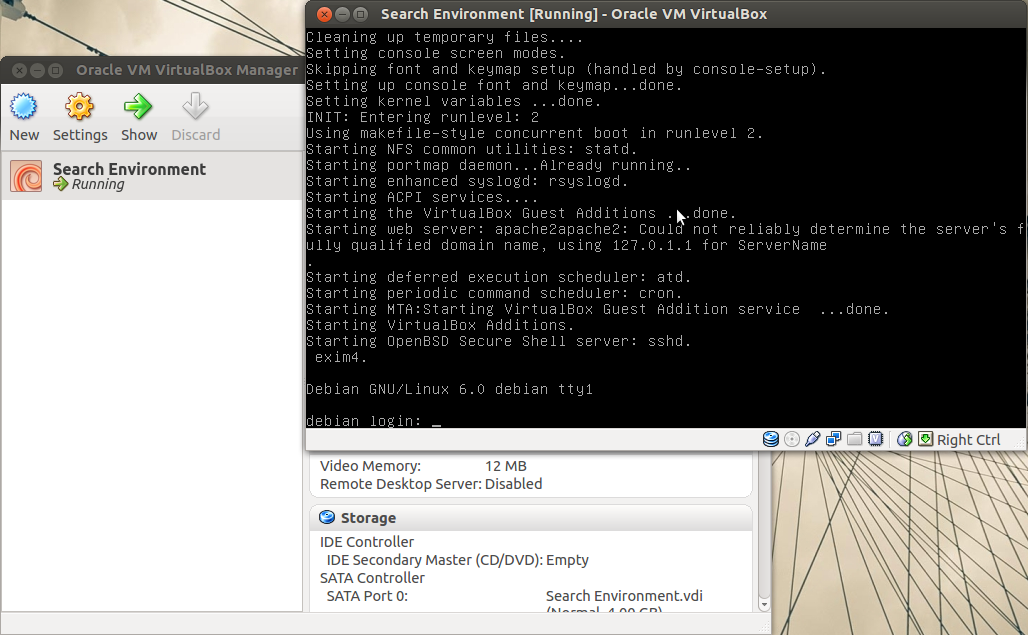
Task: Click details panel scrollbar down arrow
Action: [x=764, y=604]
